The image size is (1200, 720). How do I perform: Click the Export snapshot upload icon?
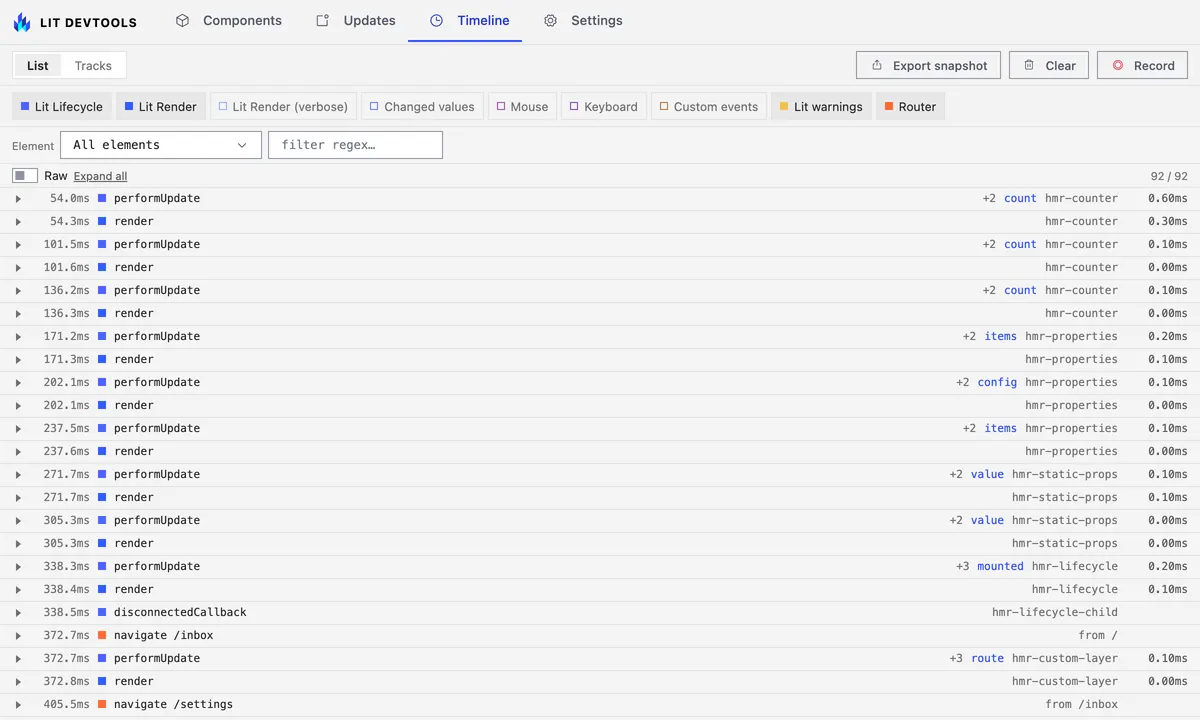[877, 65]
